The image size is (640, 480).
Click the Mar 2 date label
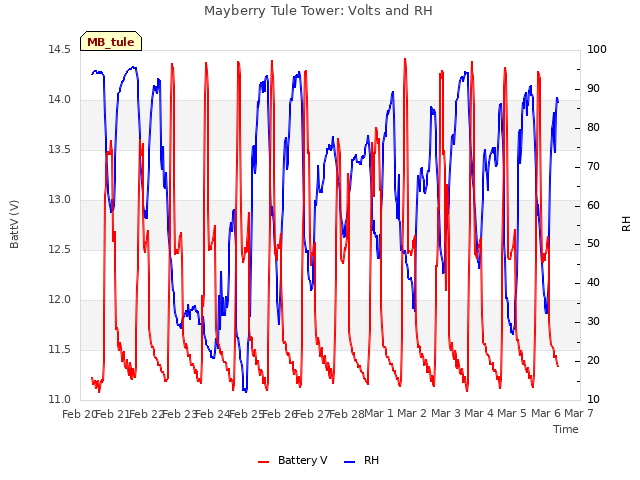point(412,413)
